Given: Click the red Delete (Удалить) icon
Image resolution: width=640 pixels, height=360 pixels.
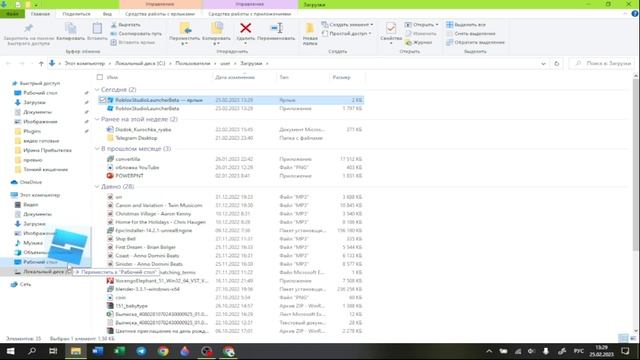Looking at the screenshot, I should pyautogui.click(x=245, y=28).
